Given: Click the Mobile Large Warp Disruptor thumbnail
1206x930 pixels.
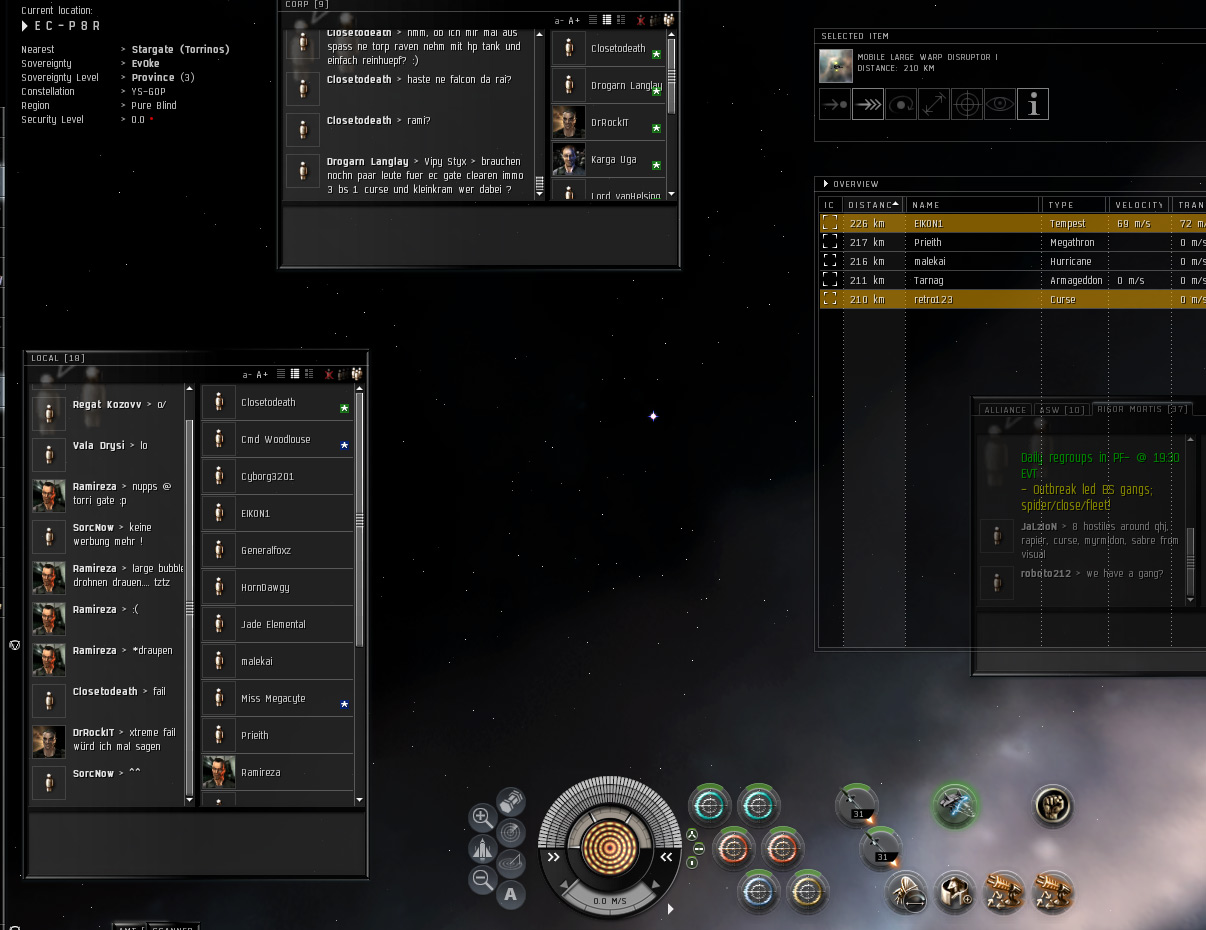Looking at the screenshot, I should pos(836,66).
